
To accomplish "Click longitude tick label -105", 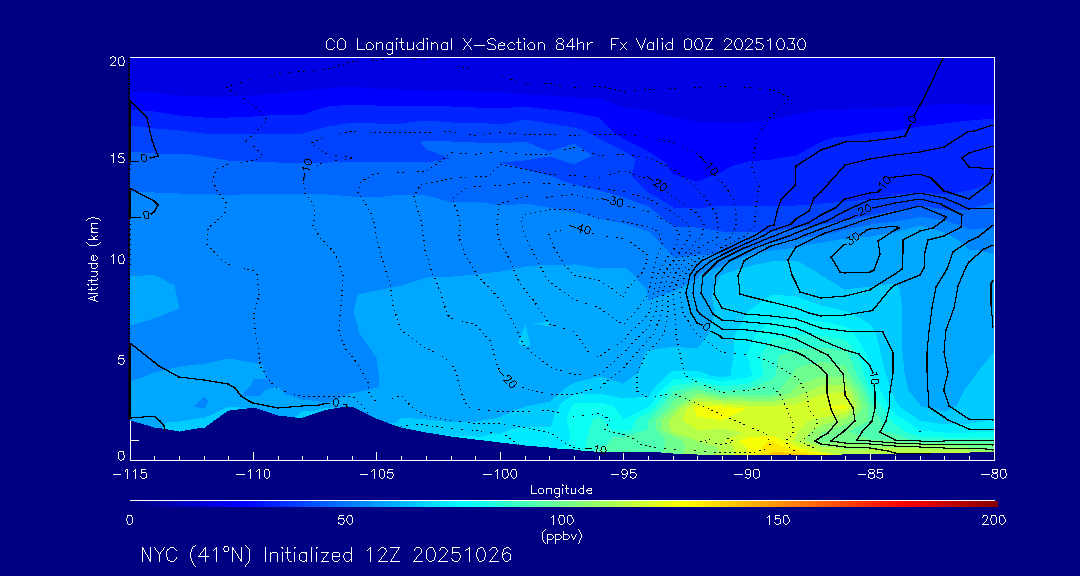I will click(x=377, y=475).
